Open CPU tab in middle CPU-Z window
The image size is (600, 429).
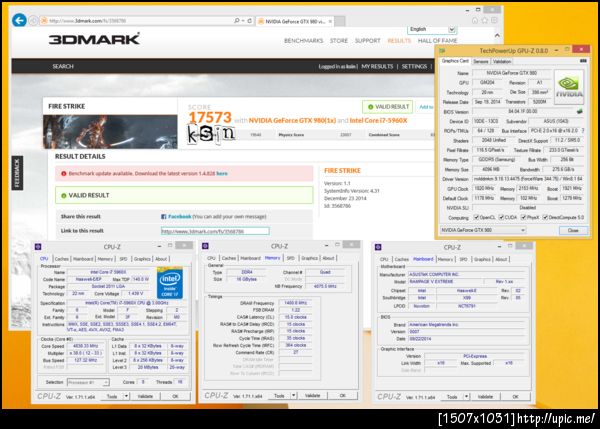pos(211,258)
